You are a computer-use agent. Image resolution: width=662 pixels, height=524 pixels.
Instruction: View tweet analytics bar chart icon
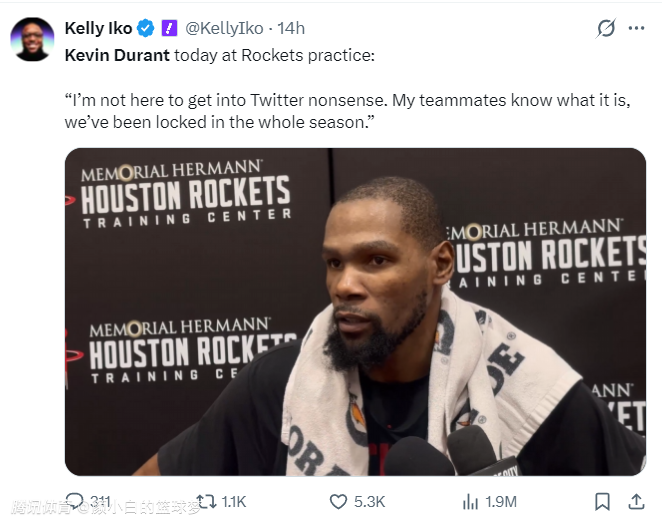470,501
